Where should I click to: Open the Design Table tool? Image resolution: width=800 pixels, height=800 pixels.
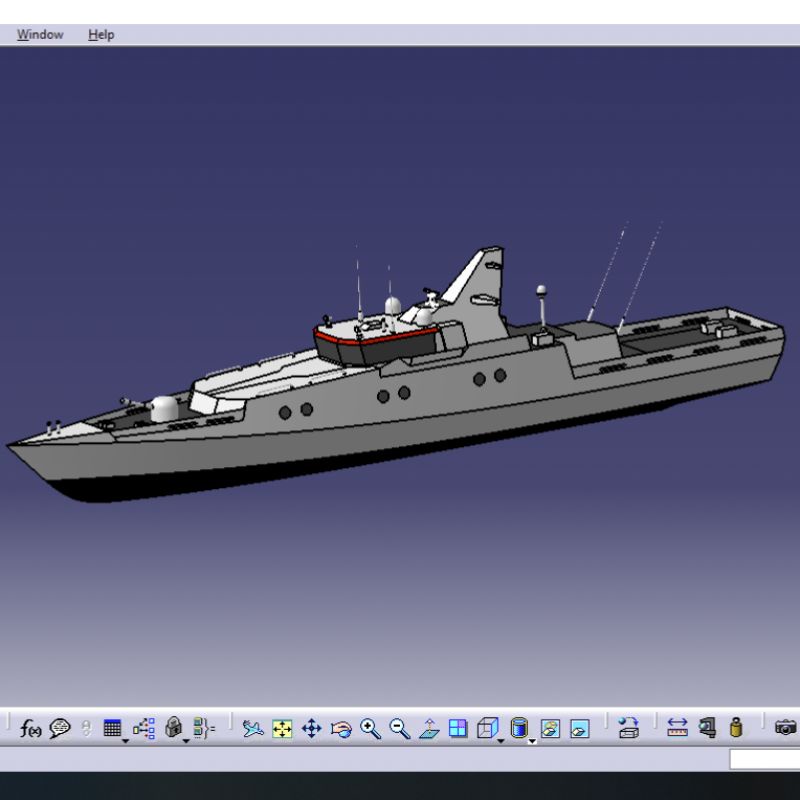click(x=112, y=728)
